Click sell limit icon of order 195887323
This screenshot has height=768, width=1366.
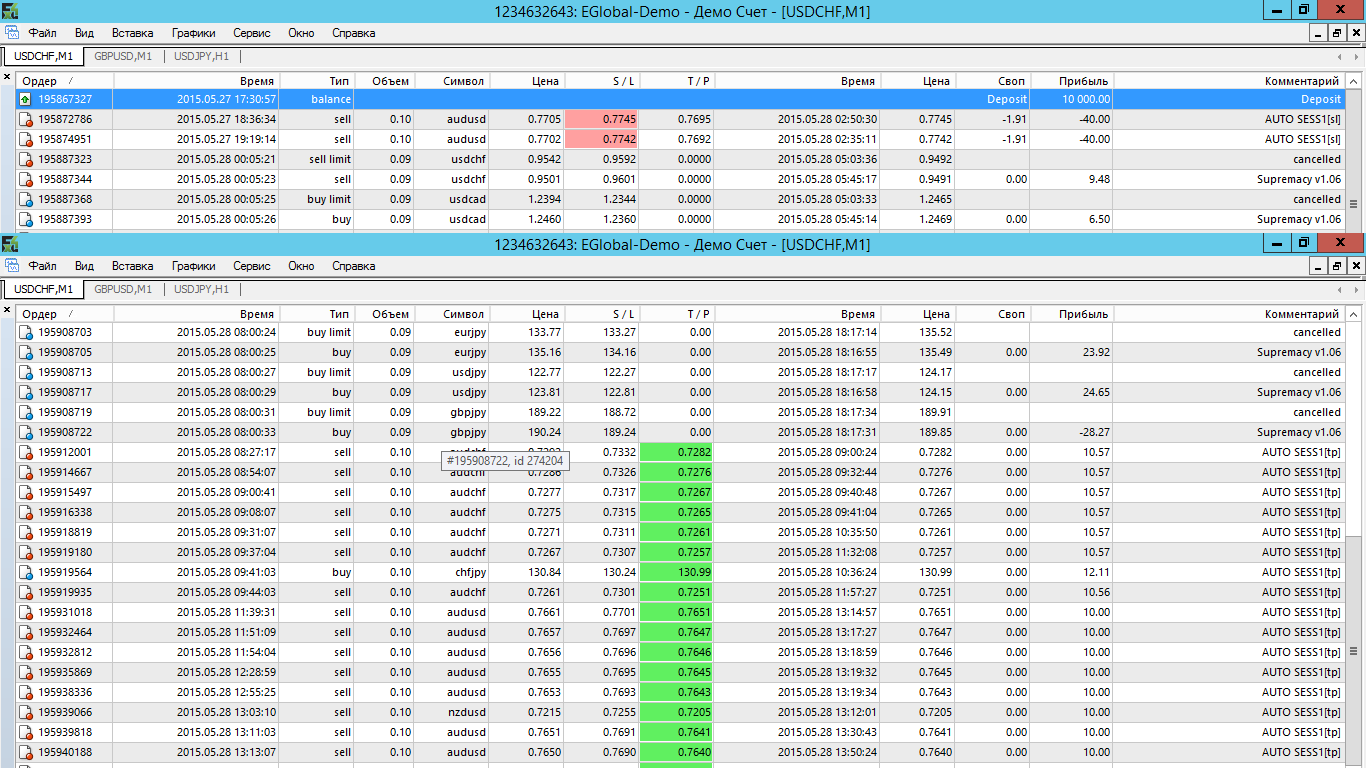pos(26,159)
